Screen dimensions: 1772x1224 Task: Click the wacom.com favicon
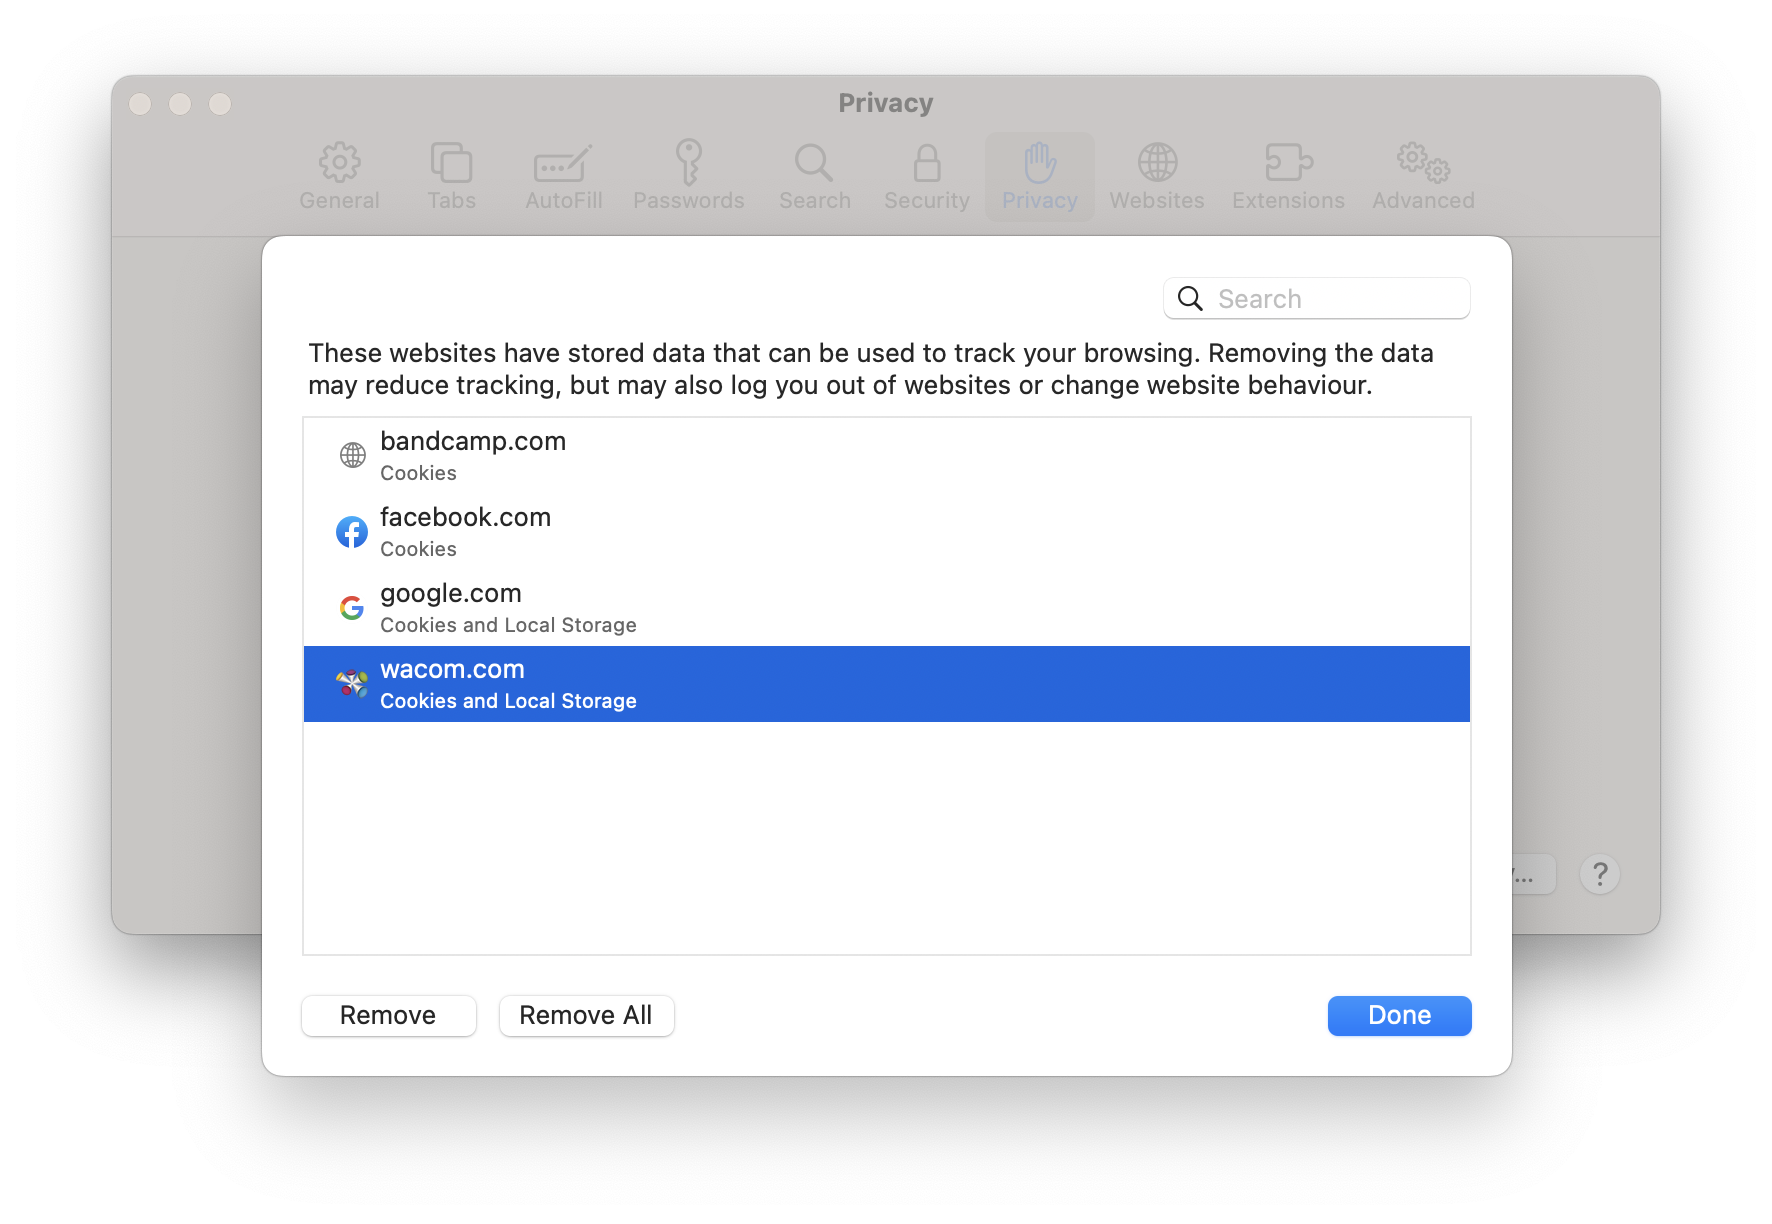click(x=352, y=683)
